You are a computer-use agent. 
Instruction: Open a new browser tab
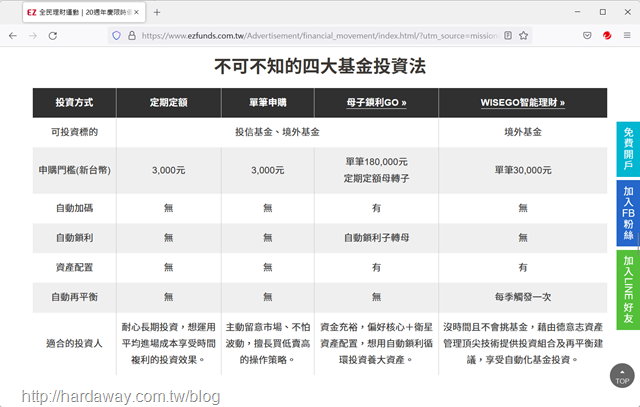[x=157, y=12]
